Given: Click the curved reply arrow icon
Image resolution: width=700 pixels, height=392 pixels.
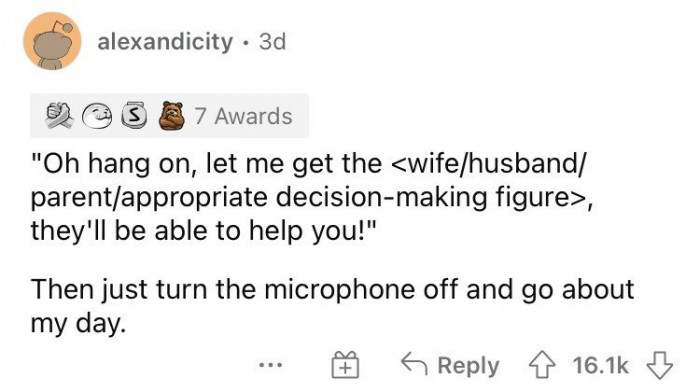Looking at the screenshot, I should click(414, 363).
